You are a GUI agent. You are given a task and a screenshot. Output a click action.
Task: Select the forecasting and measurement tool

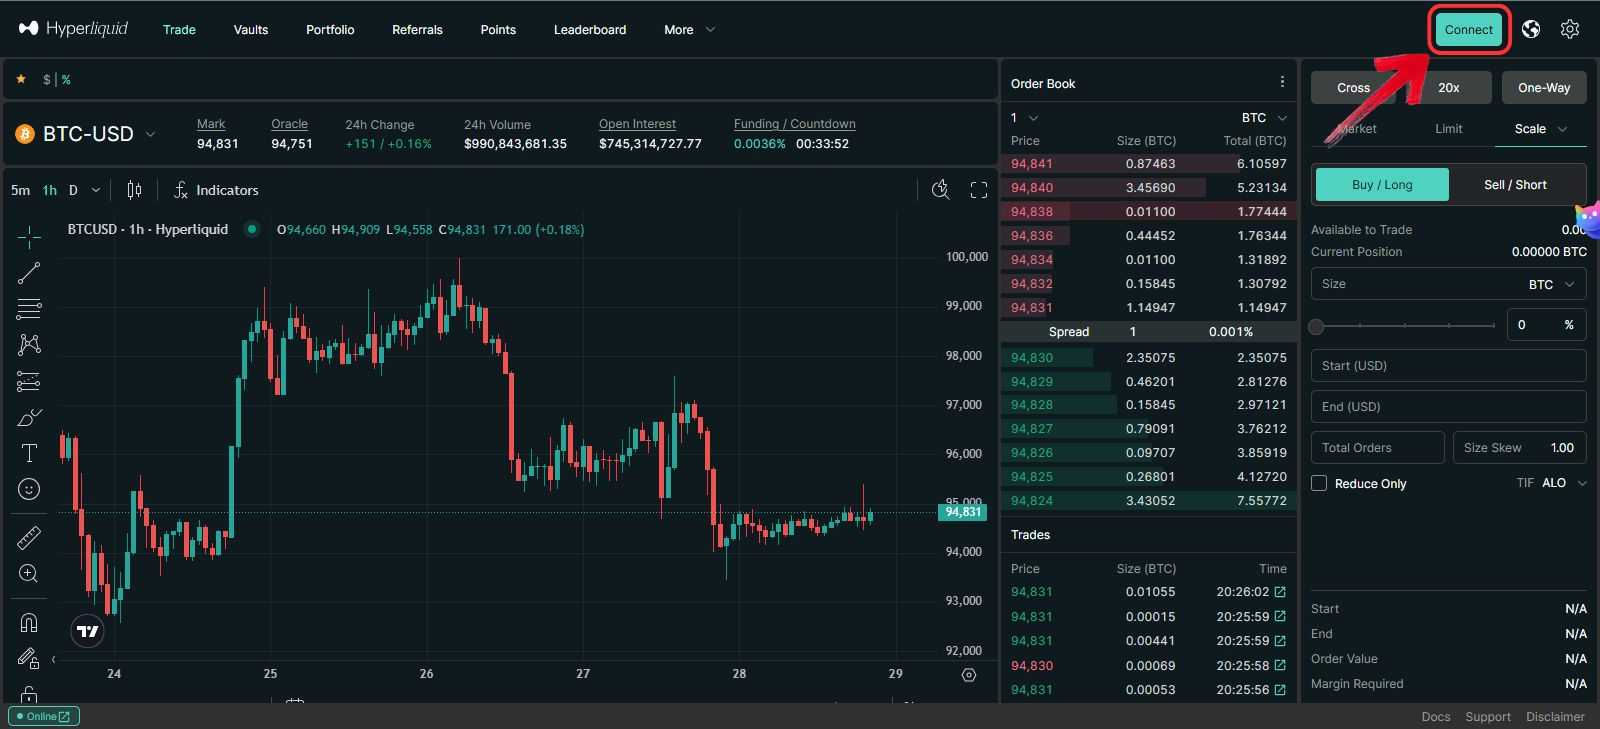tap(29, 381)
